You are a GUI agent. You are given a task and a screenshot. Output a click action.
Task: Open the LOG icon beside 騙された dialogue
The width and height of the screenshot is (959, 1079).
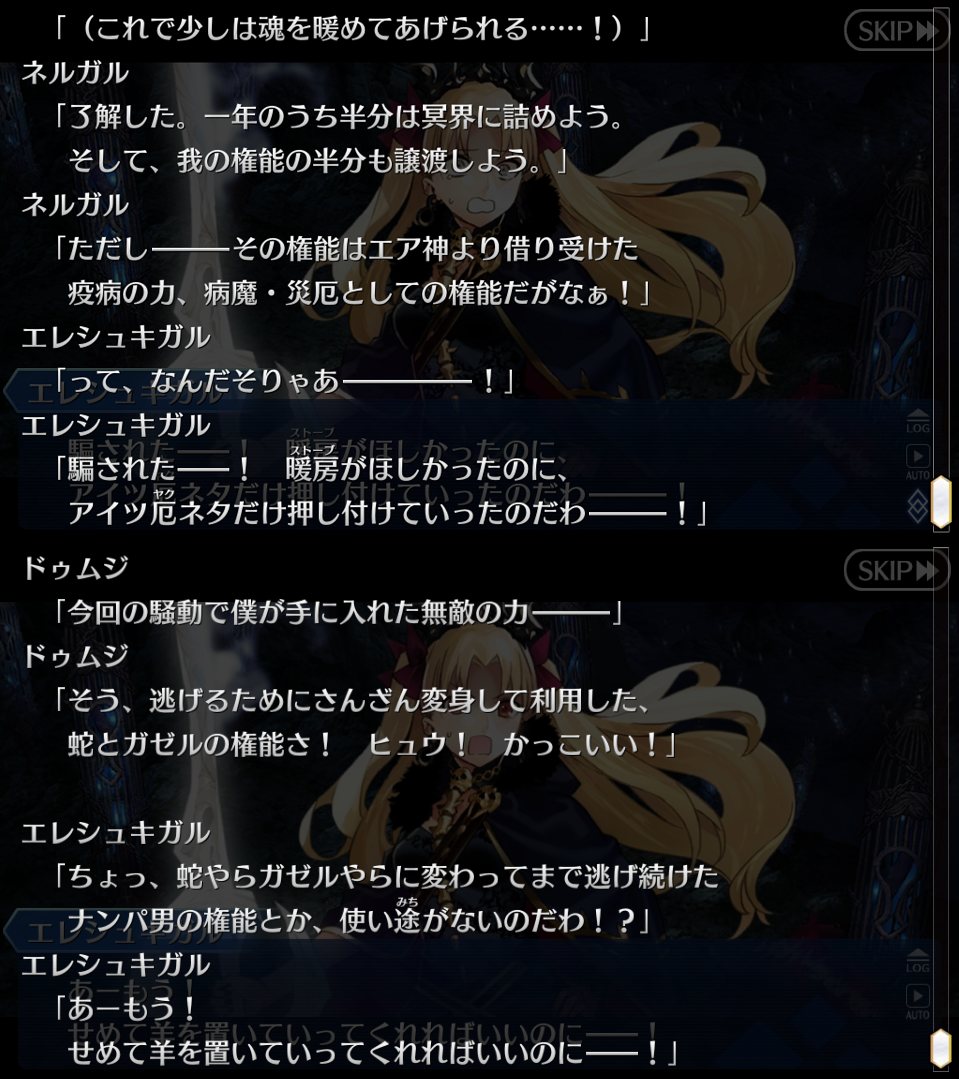918,422
